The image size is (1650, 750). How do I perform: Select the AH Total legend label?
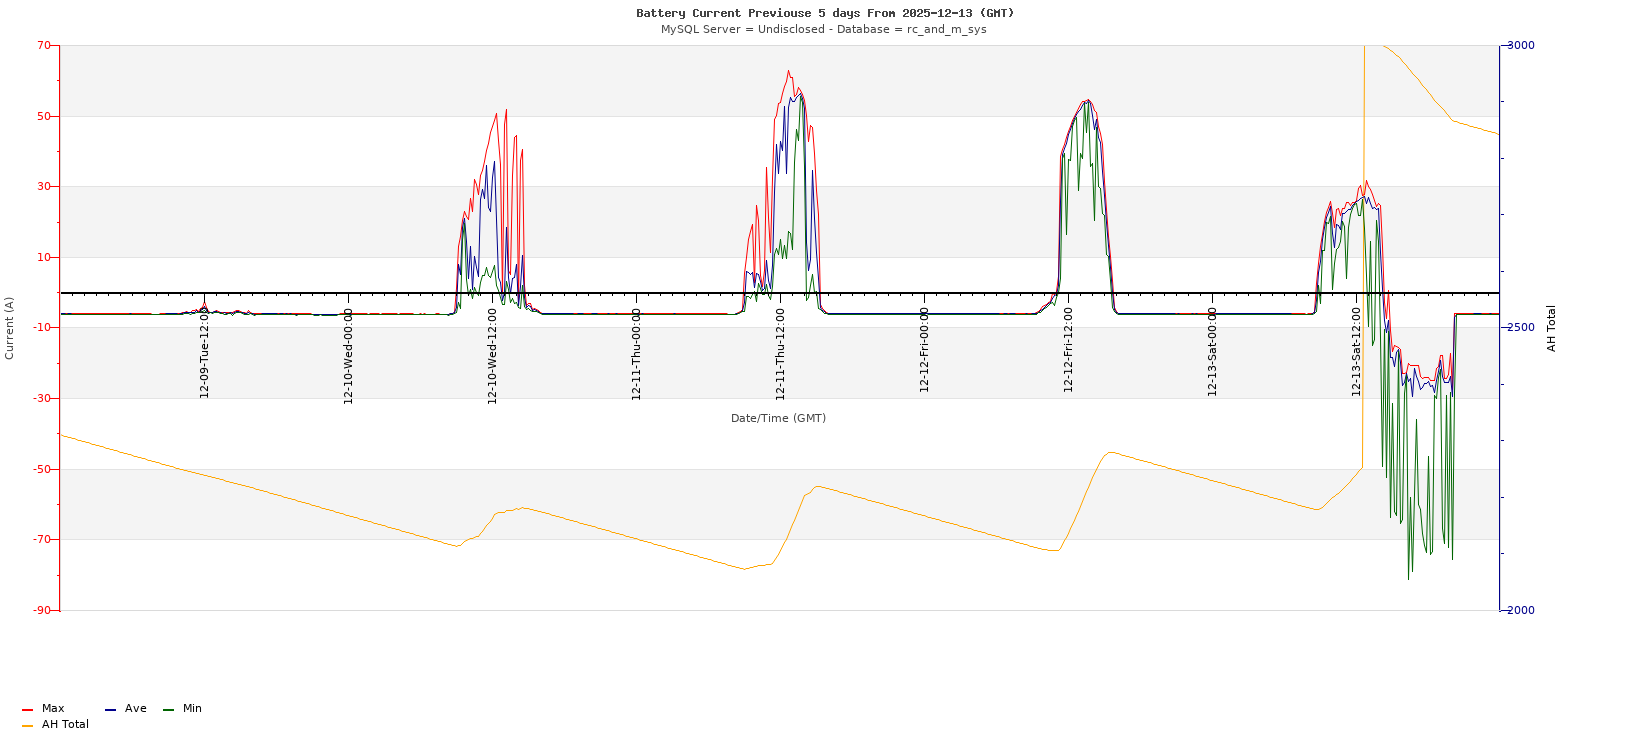pos(65,725)
